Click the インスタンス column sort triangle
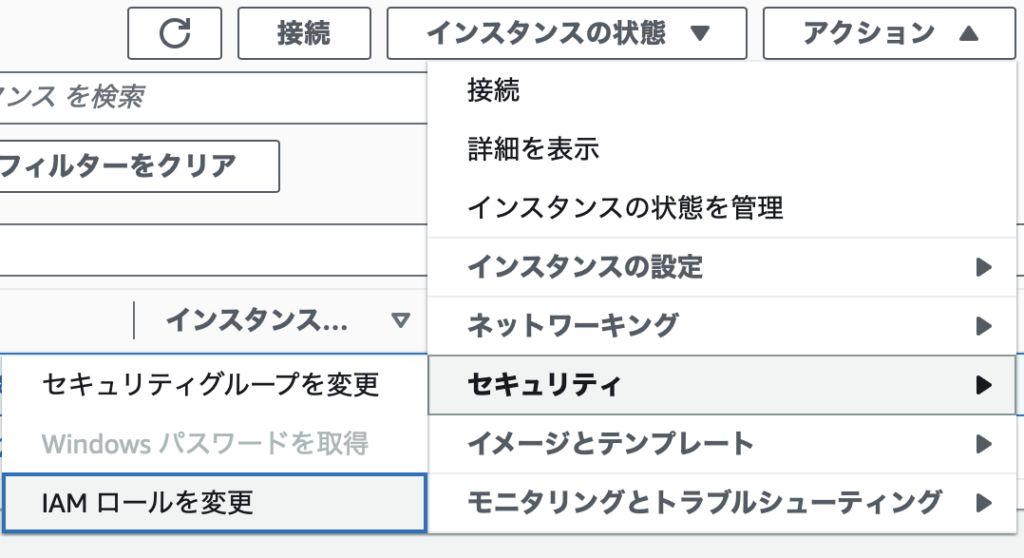This screenshot has height=558, width=1024. pos(400,320)
